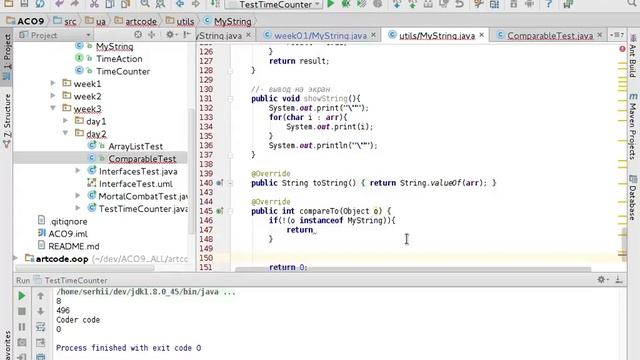Expand the artcode.oop module
The height and width of the screenshot is (360, 640).
click(16, 258)
